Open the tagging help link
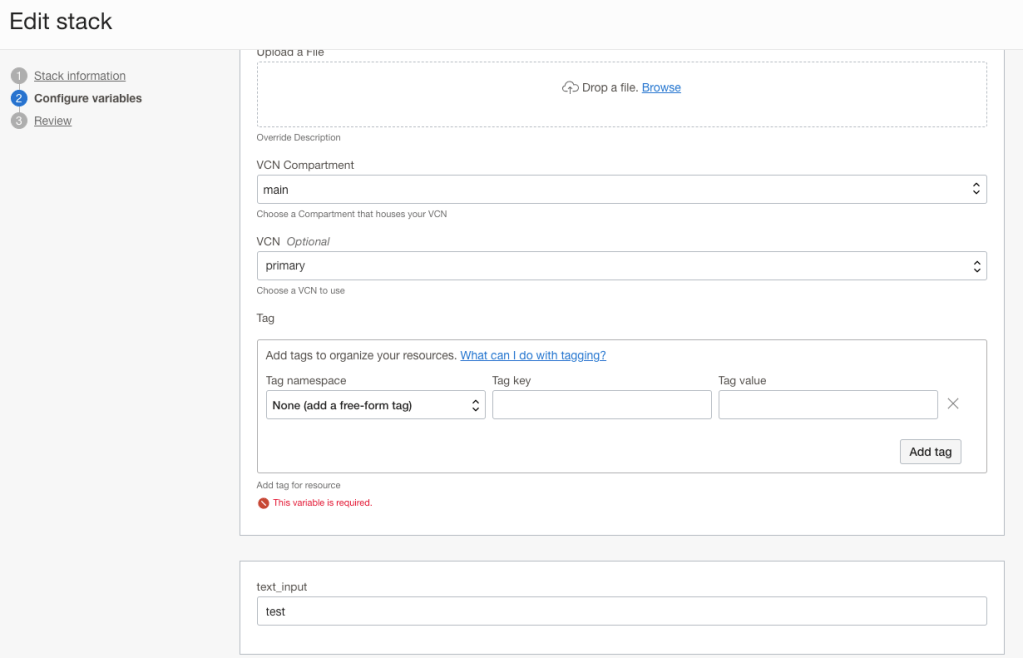 coord(532,354)
